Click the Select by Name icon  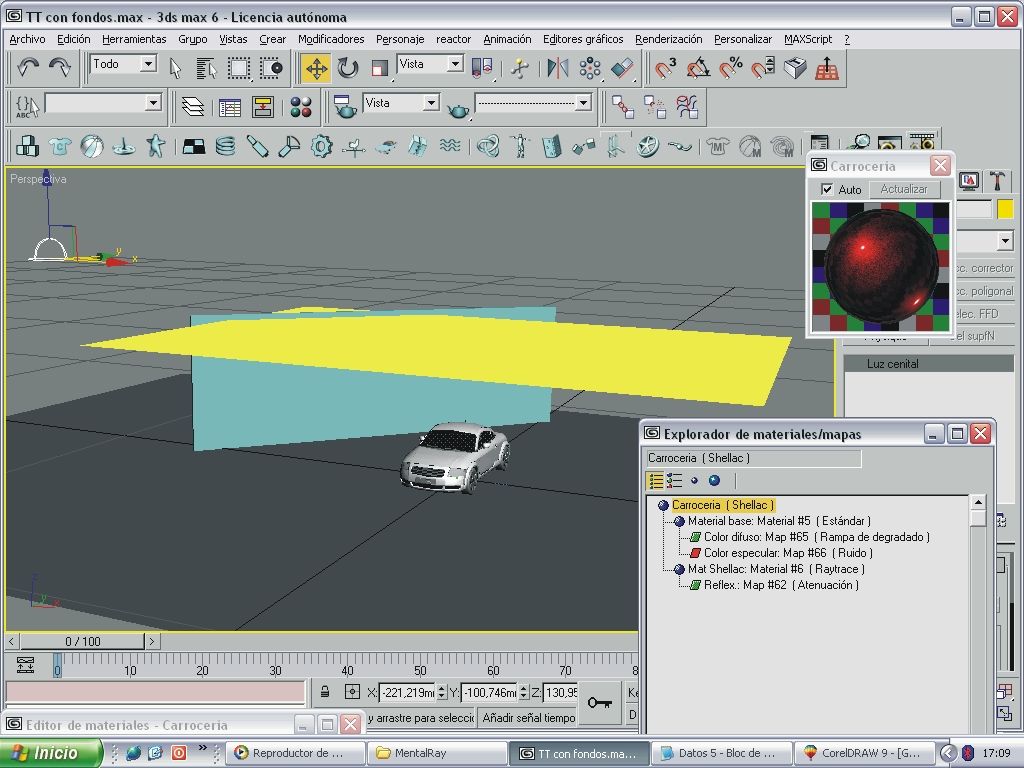[x=206, y=68]
